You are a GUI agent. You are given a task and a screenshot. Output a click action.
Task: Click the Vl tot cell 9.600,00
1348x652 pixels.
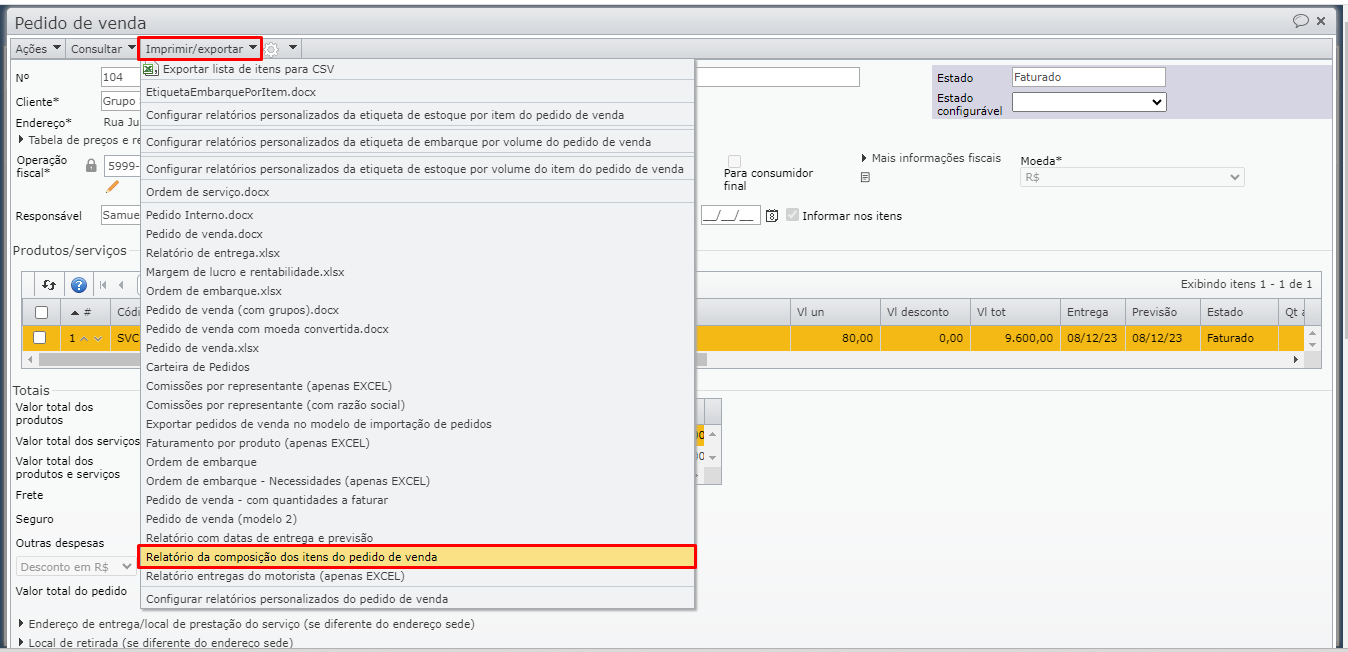pyautogui.click(x=1015, y=338)
